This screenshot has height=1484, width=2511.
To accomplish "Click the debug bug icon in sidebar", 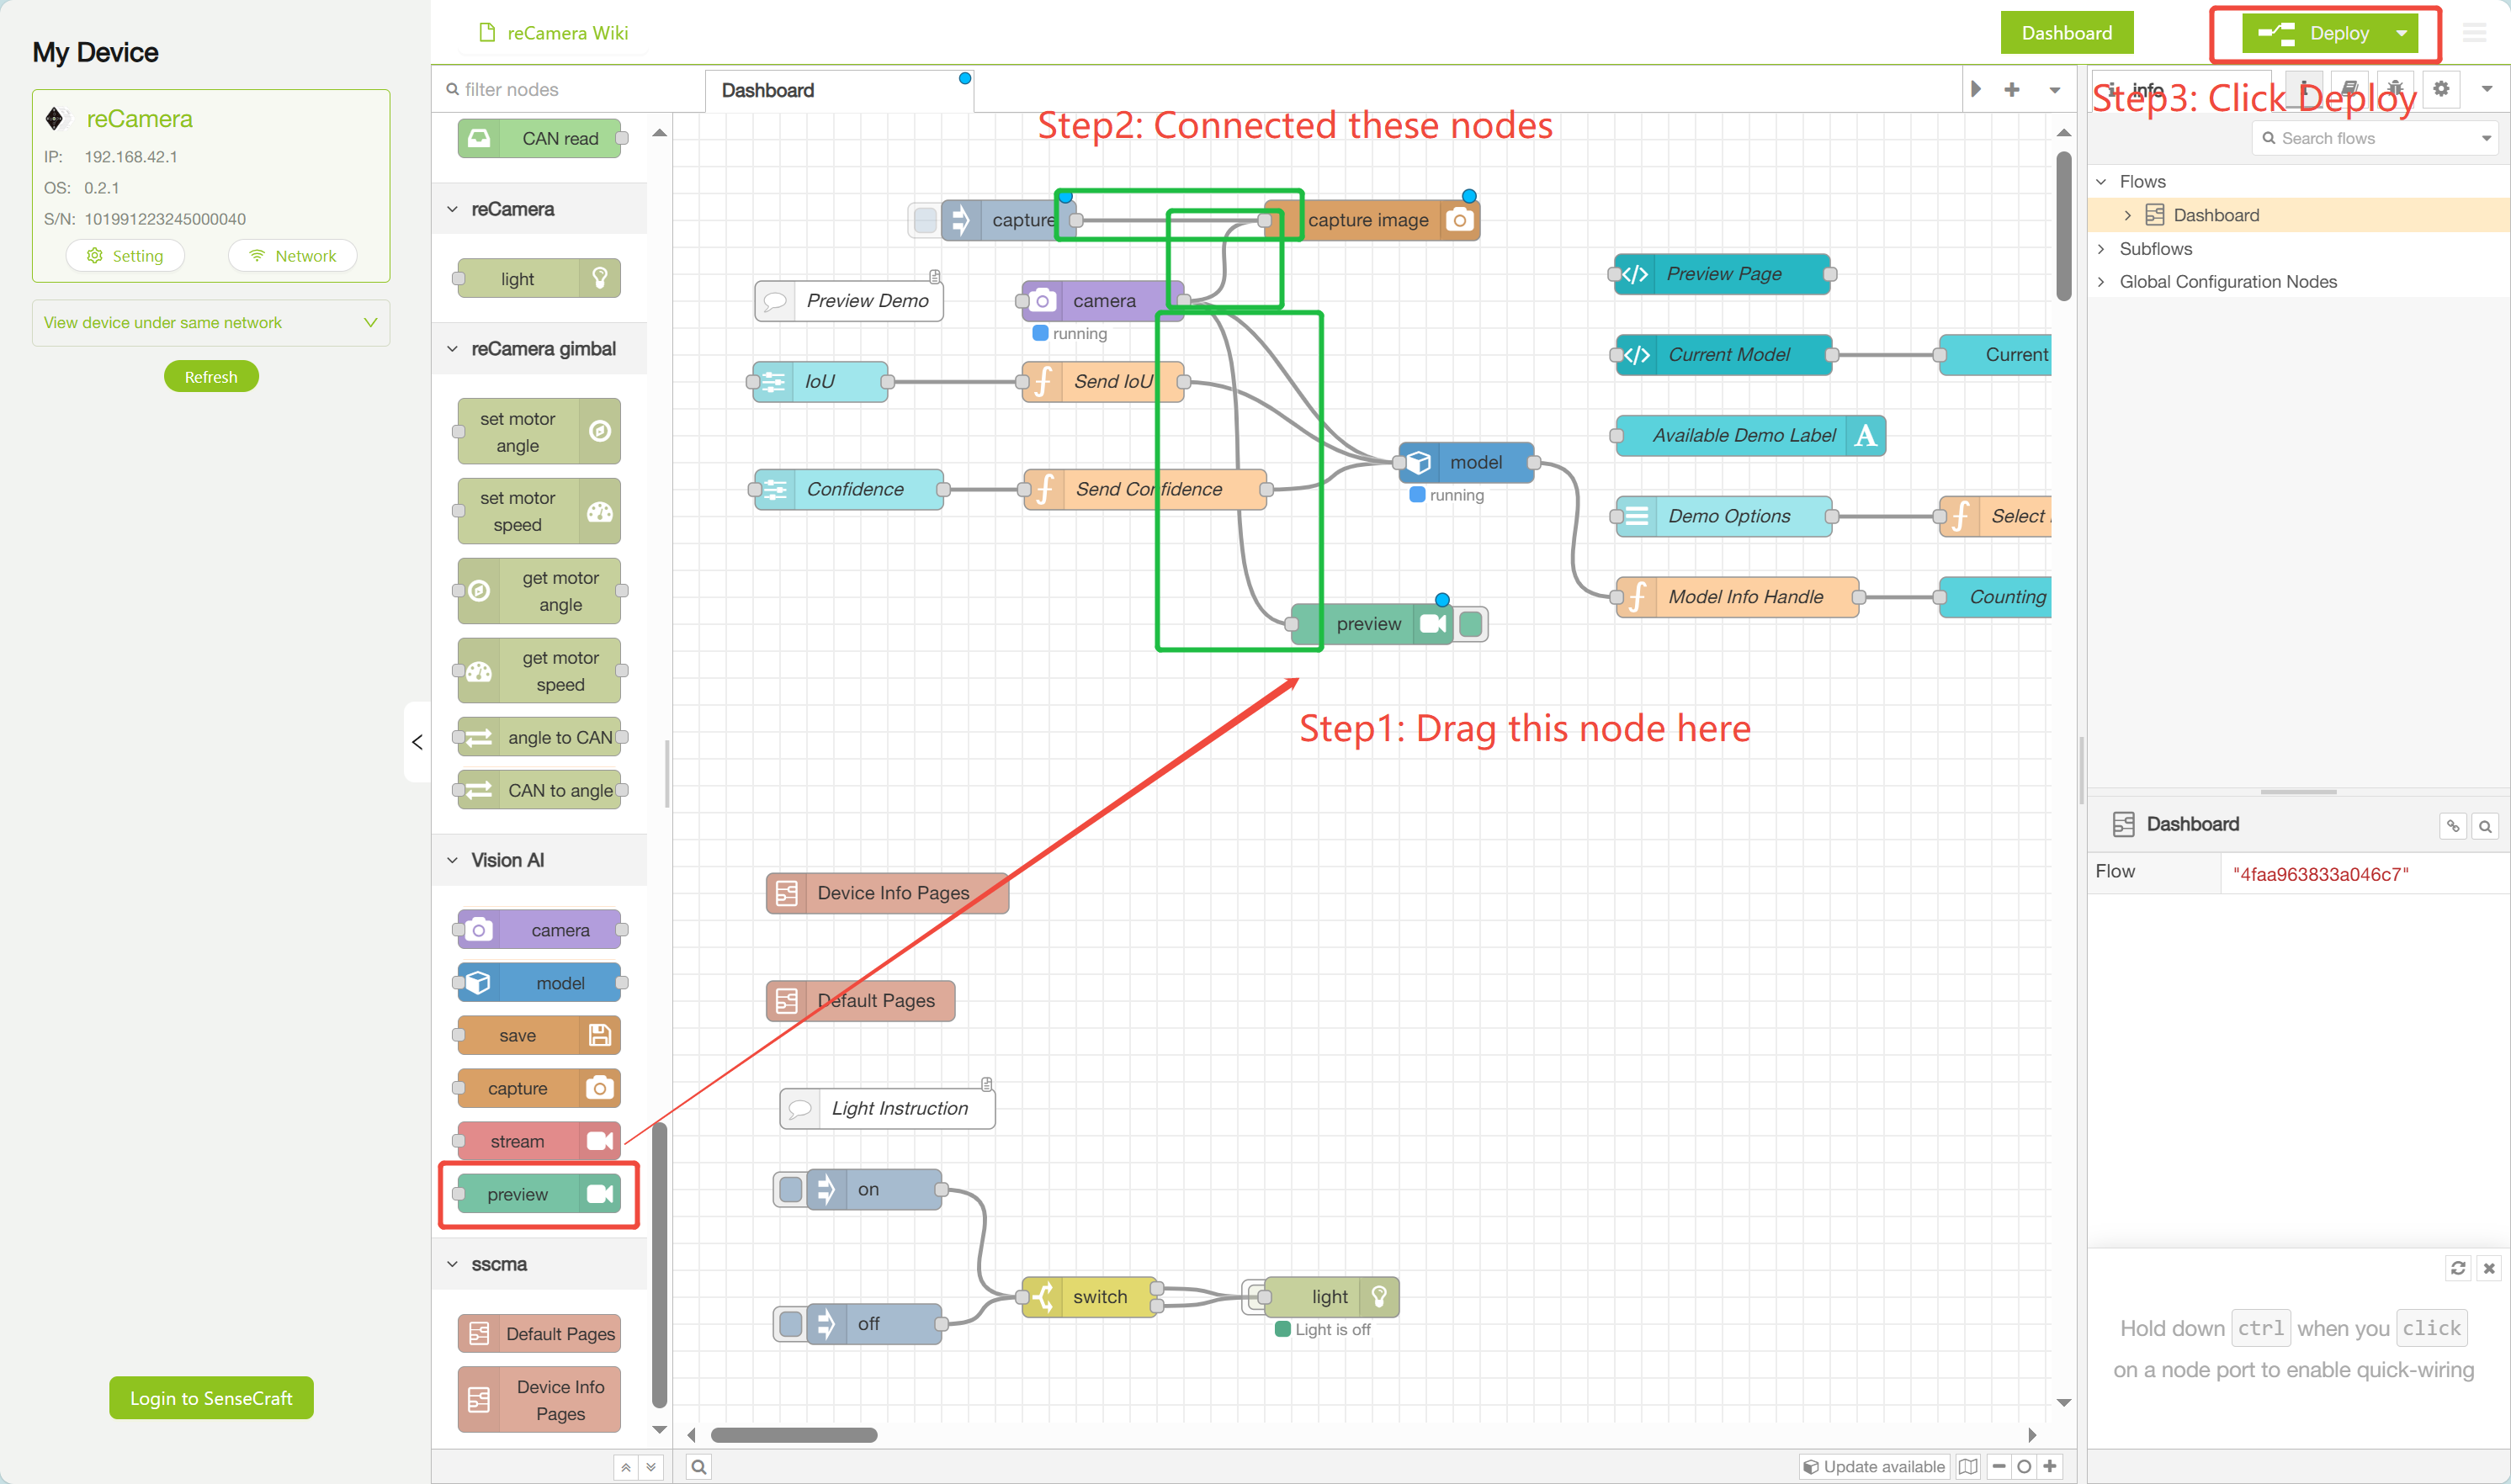I will click(2395, 89).
